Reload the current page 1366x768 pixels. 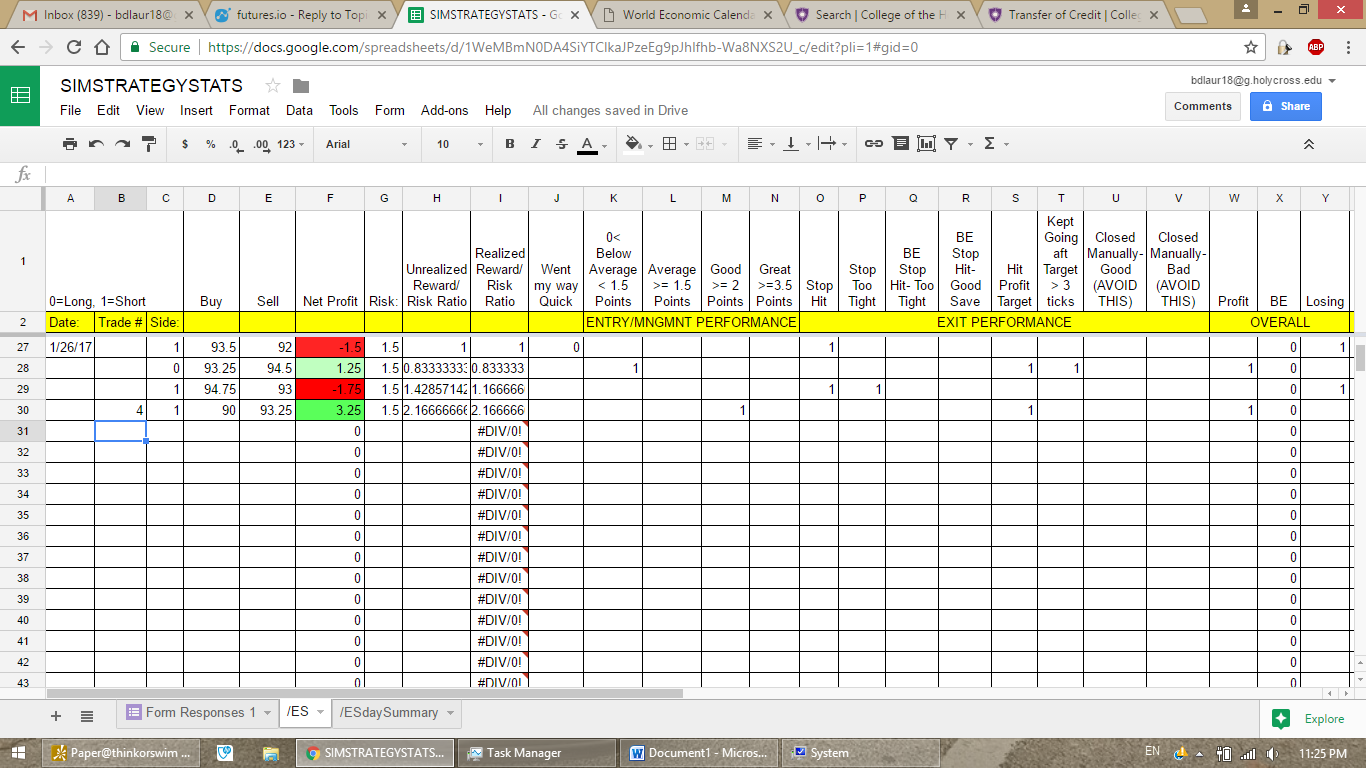73,47
